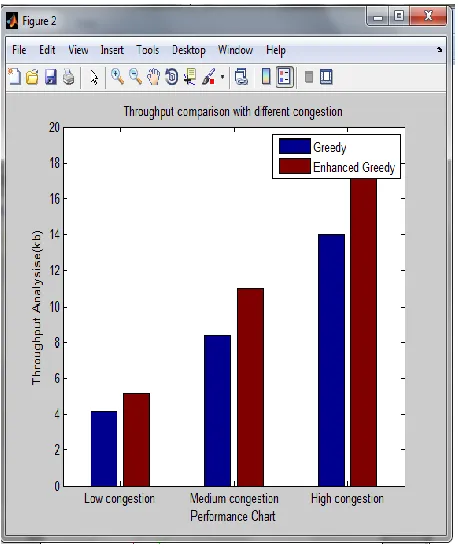458x548 pixels.
Task: Select the Edit Plot arrow tool
Action: point(94,77)
